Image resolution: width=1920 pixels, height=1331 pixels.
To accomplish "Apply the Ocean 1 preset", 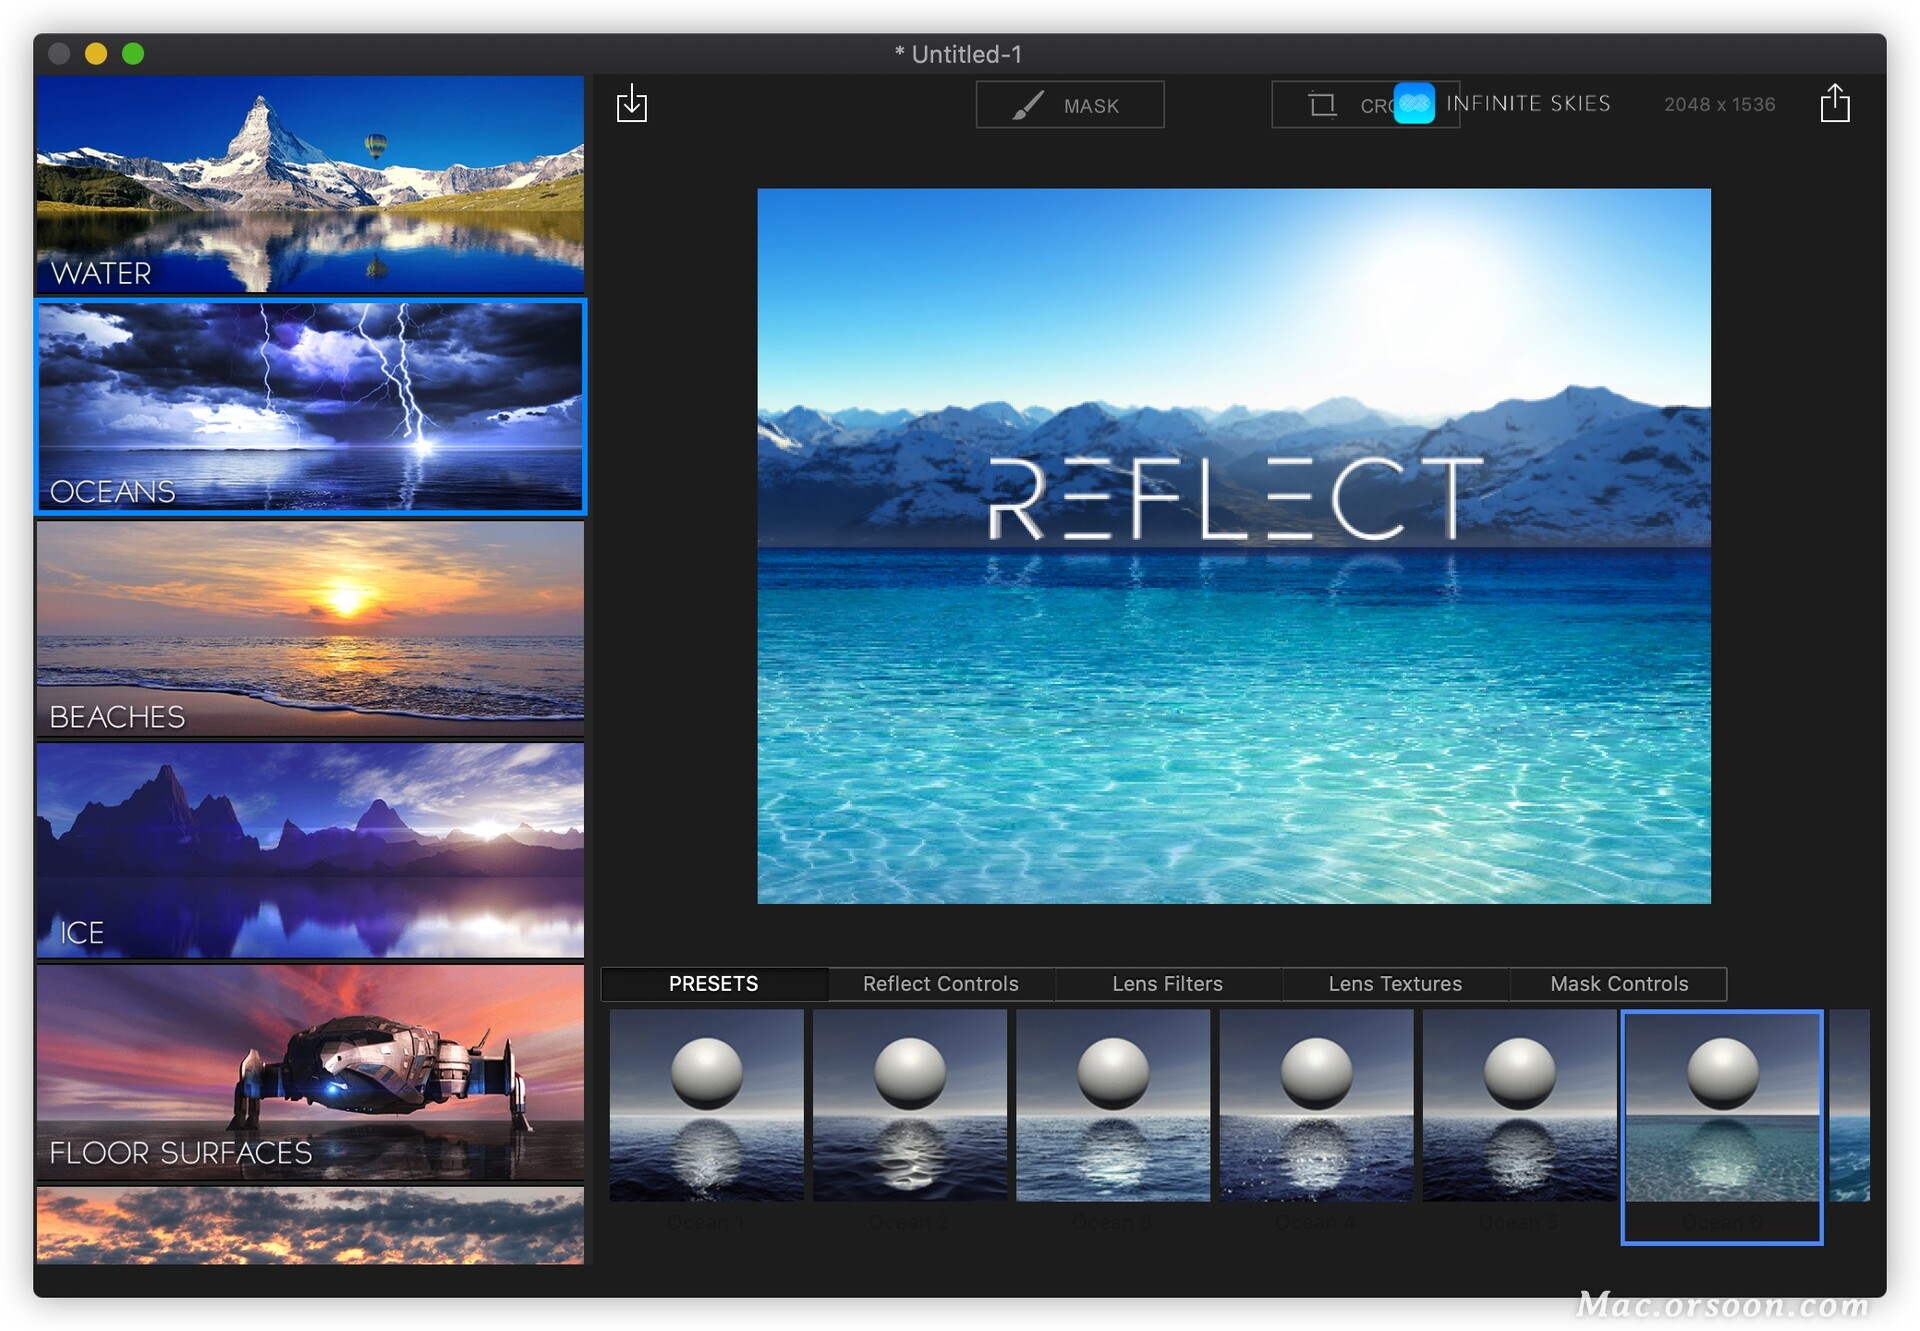I will tap(706, 1105).
